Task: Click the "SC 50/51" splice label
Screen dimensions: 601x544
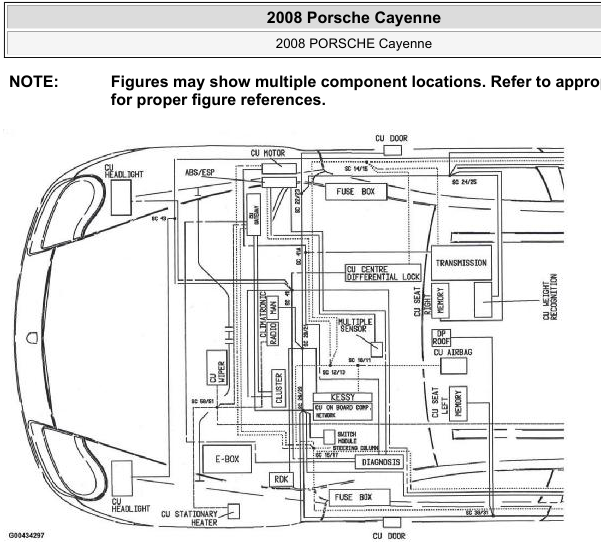Action: pyautogui.click(x=202, y=401)
